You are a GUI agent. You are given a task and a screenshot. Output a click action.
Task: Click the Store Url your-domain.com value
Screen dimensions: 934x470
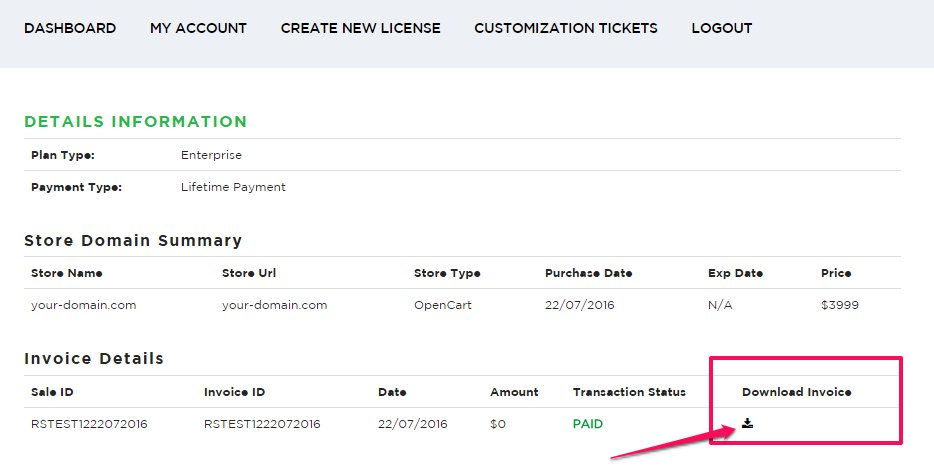pyautogui.click(x=275, y=305)
